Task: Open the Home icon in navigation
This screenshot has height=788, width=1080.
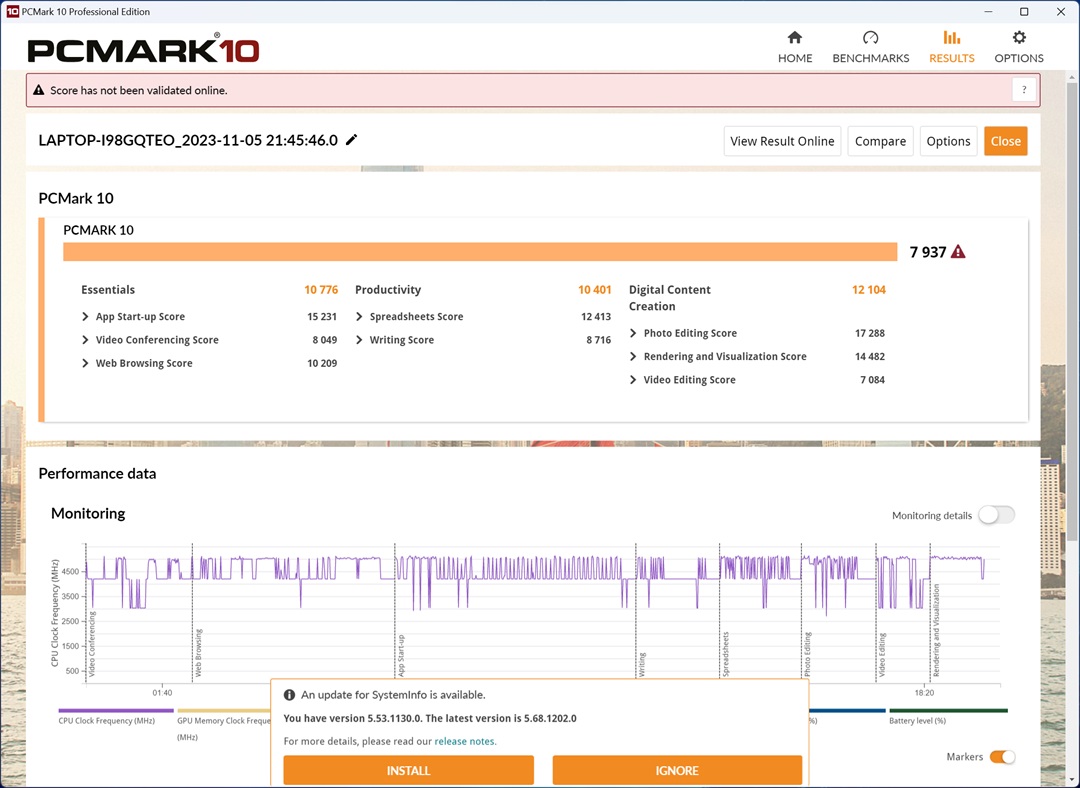Action: [x=795, y=37]
